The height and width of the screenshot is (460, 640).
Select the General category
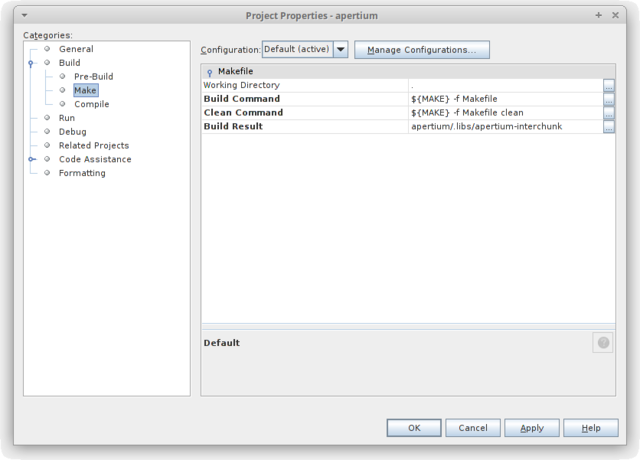tap(76, 49)
